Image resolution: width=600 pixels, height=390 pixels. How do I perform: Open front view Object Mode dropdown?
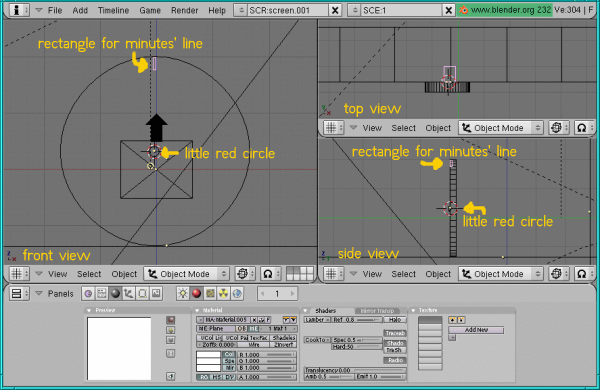pos(186,274)
